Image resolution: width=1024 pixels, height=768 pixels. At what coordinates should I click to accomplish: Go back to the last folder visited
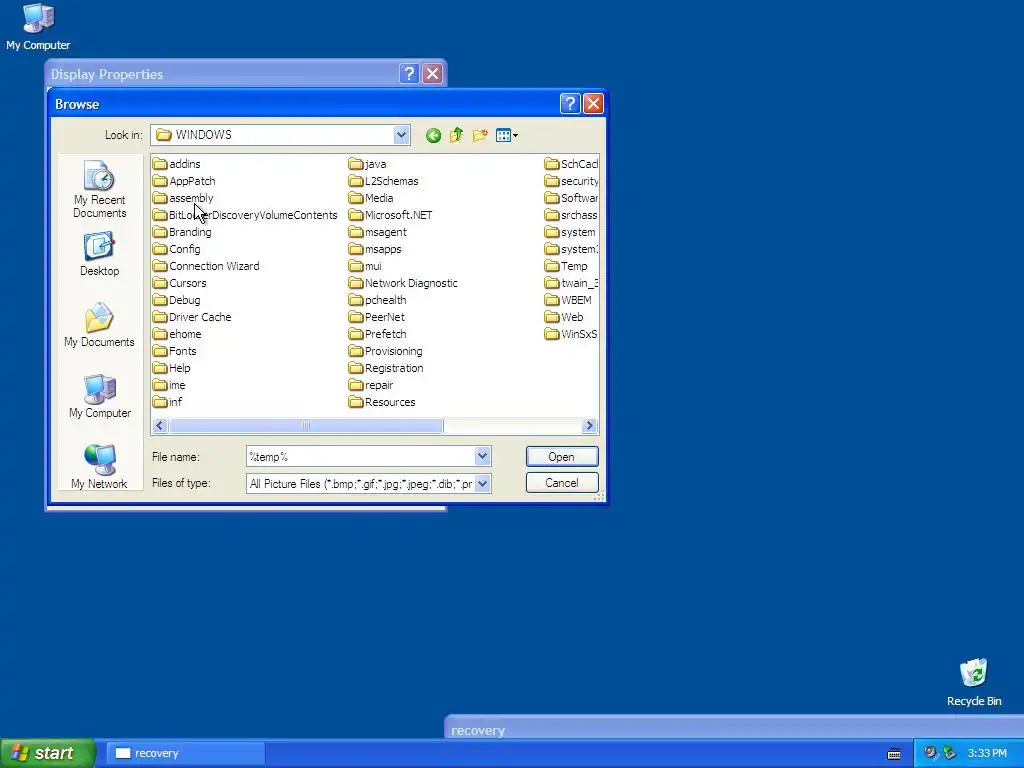(433, 135)
